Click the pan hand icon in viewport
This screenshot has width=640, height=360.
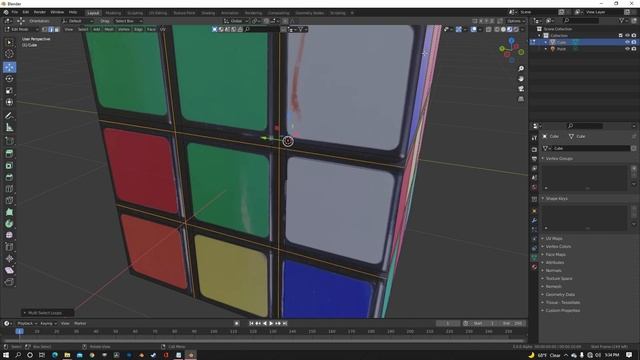(521, 79)
